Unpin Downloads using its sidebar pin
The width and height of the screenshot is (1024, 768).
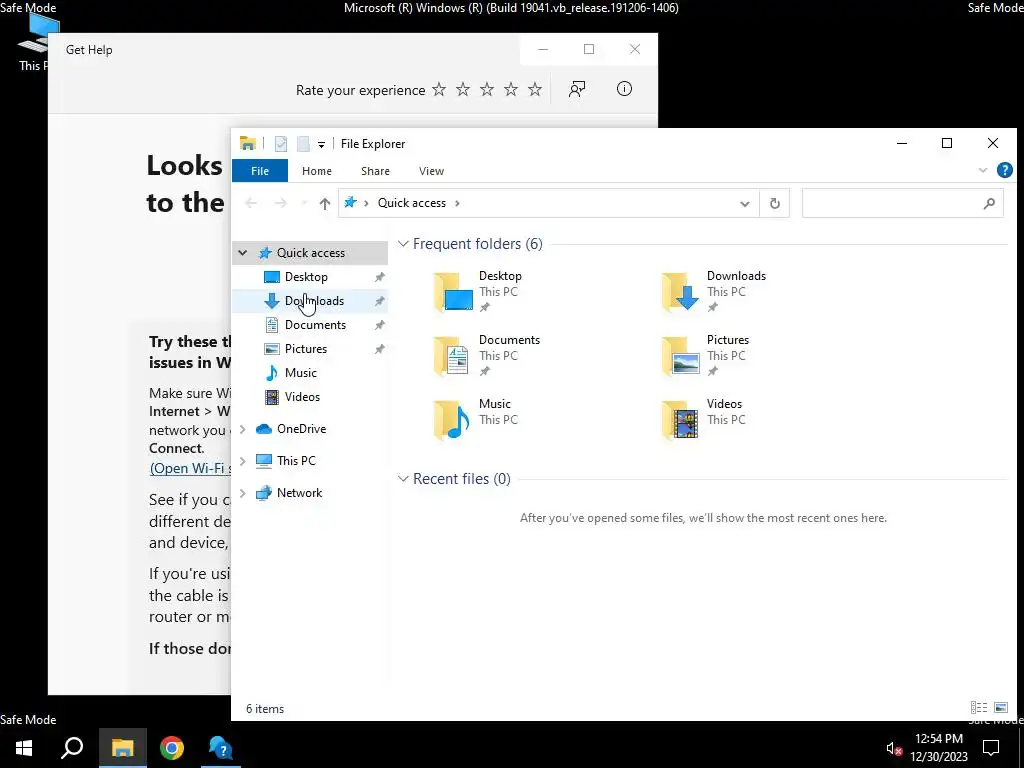[379, 301]
